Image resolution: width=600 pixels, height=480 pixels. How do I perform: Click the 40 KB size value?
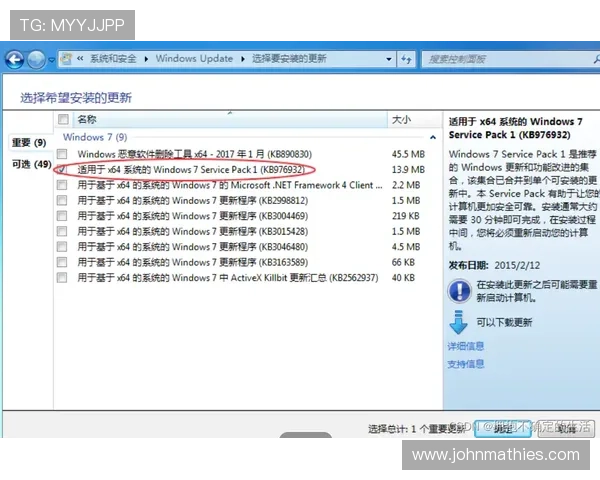[403, 278]
